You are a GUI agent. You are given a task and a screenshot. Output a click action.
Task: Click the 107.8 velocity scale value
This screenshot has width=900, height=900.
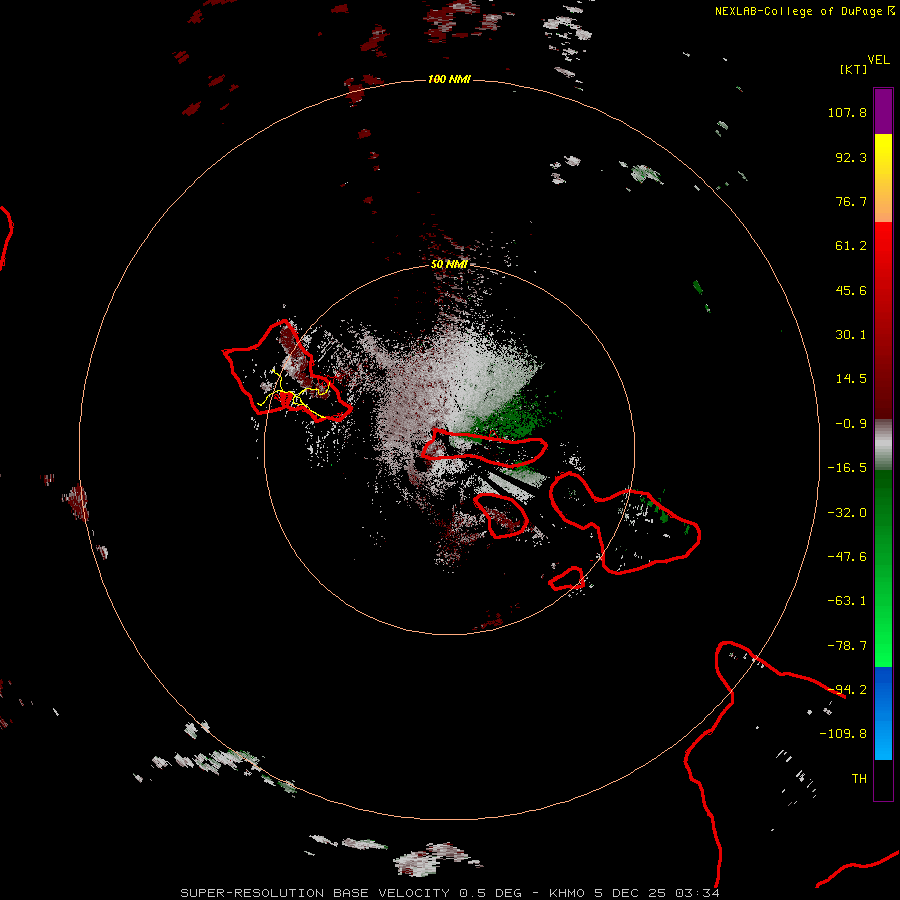tap(847, 112)
